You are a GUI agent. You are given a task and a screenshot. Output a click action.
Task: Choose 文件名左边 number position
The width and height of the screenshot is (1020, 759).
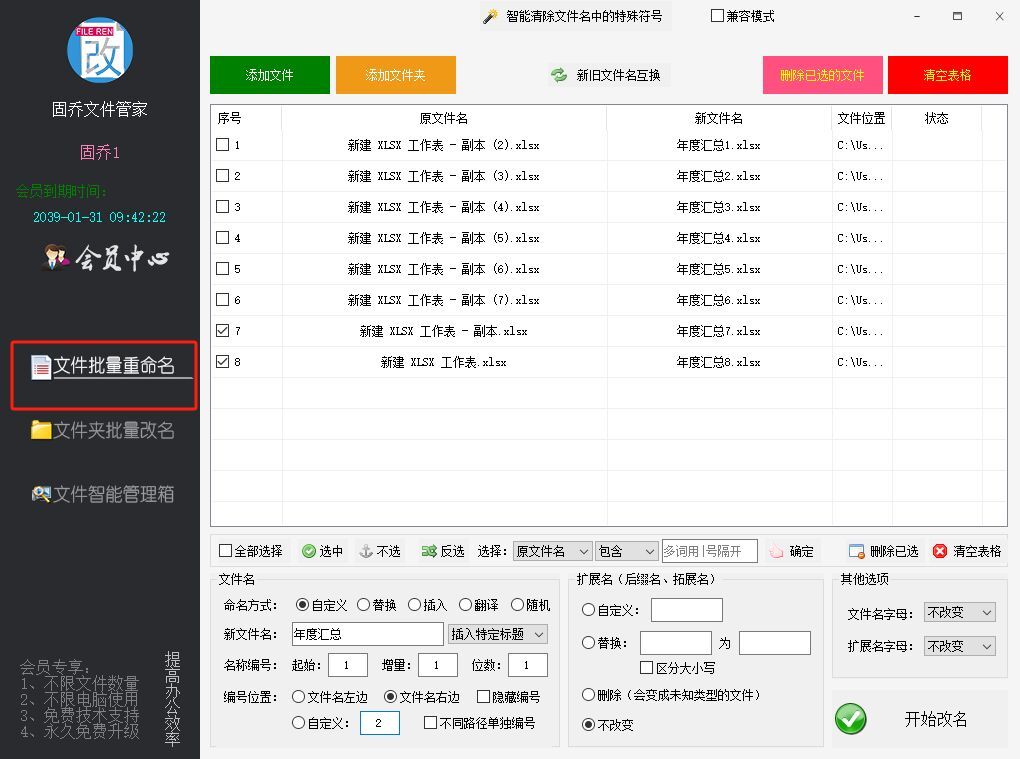(299, 697)
